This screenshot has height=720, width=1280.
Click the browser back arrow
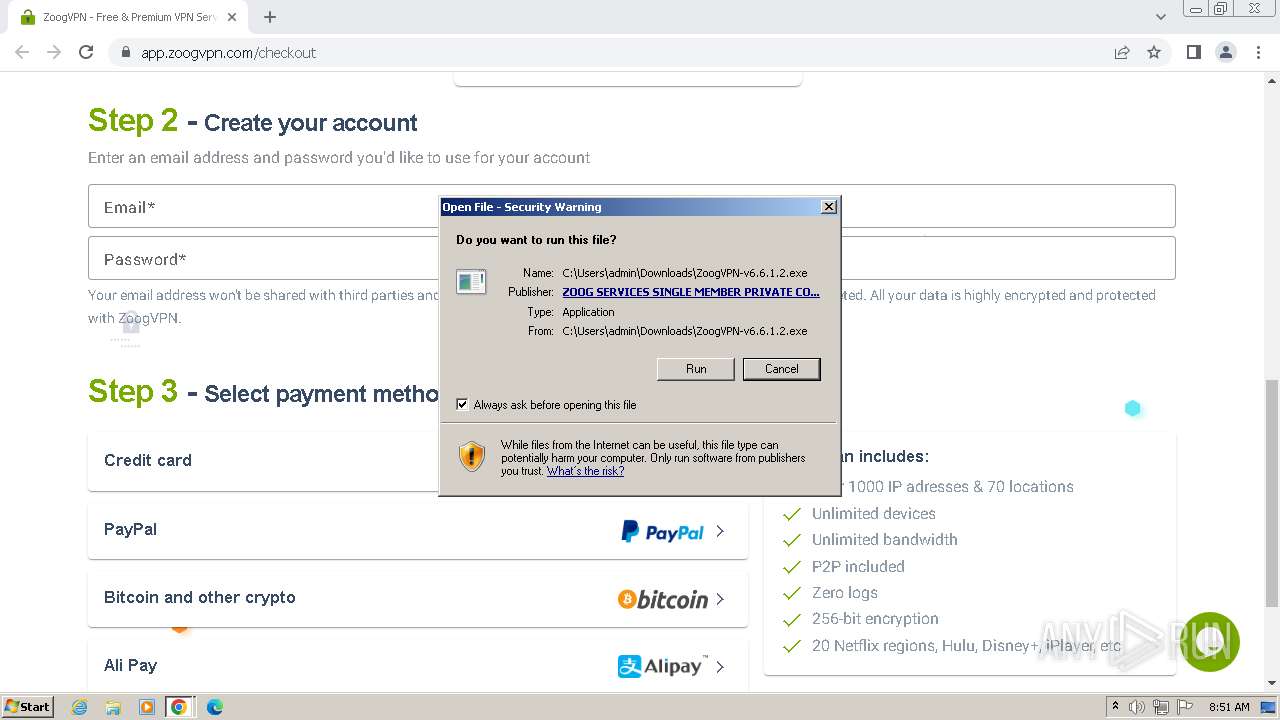(x=22, y=52)
